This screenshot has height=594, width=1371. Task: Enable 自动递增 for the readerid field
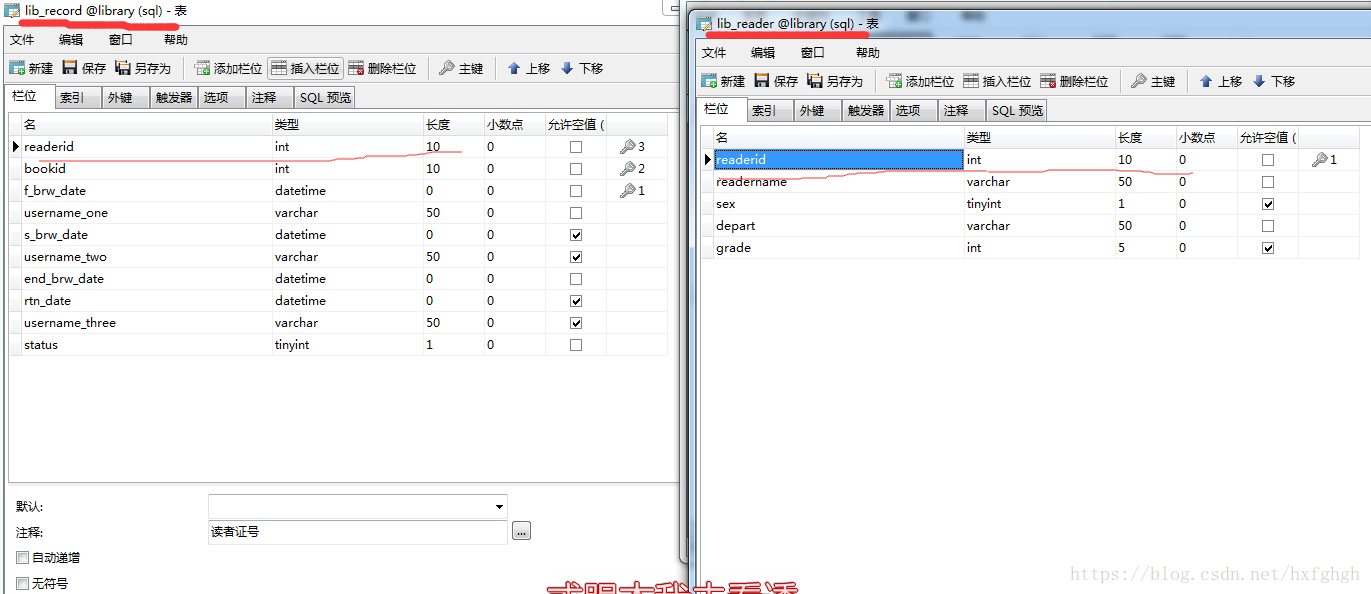tap(22, 558)
